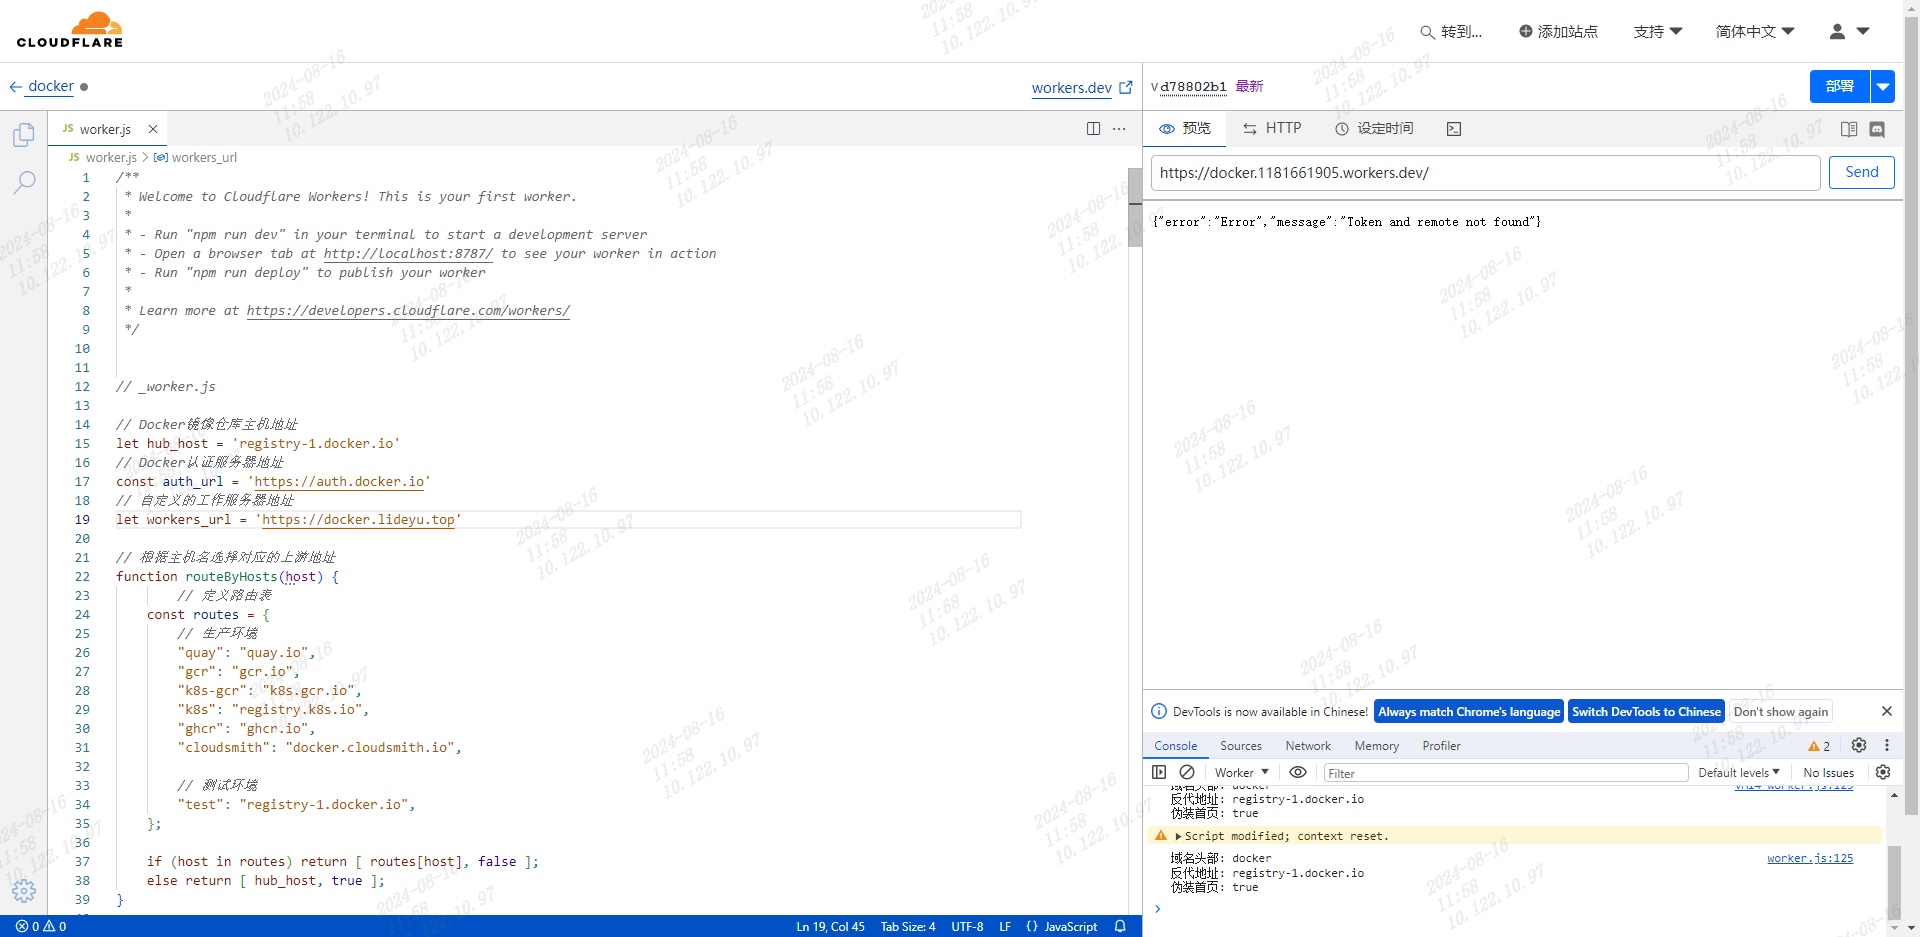Open the deploy button dropdown arrow
Image resolution: width=1920 pixels, height=937 pixels.
point(1883,87)
